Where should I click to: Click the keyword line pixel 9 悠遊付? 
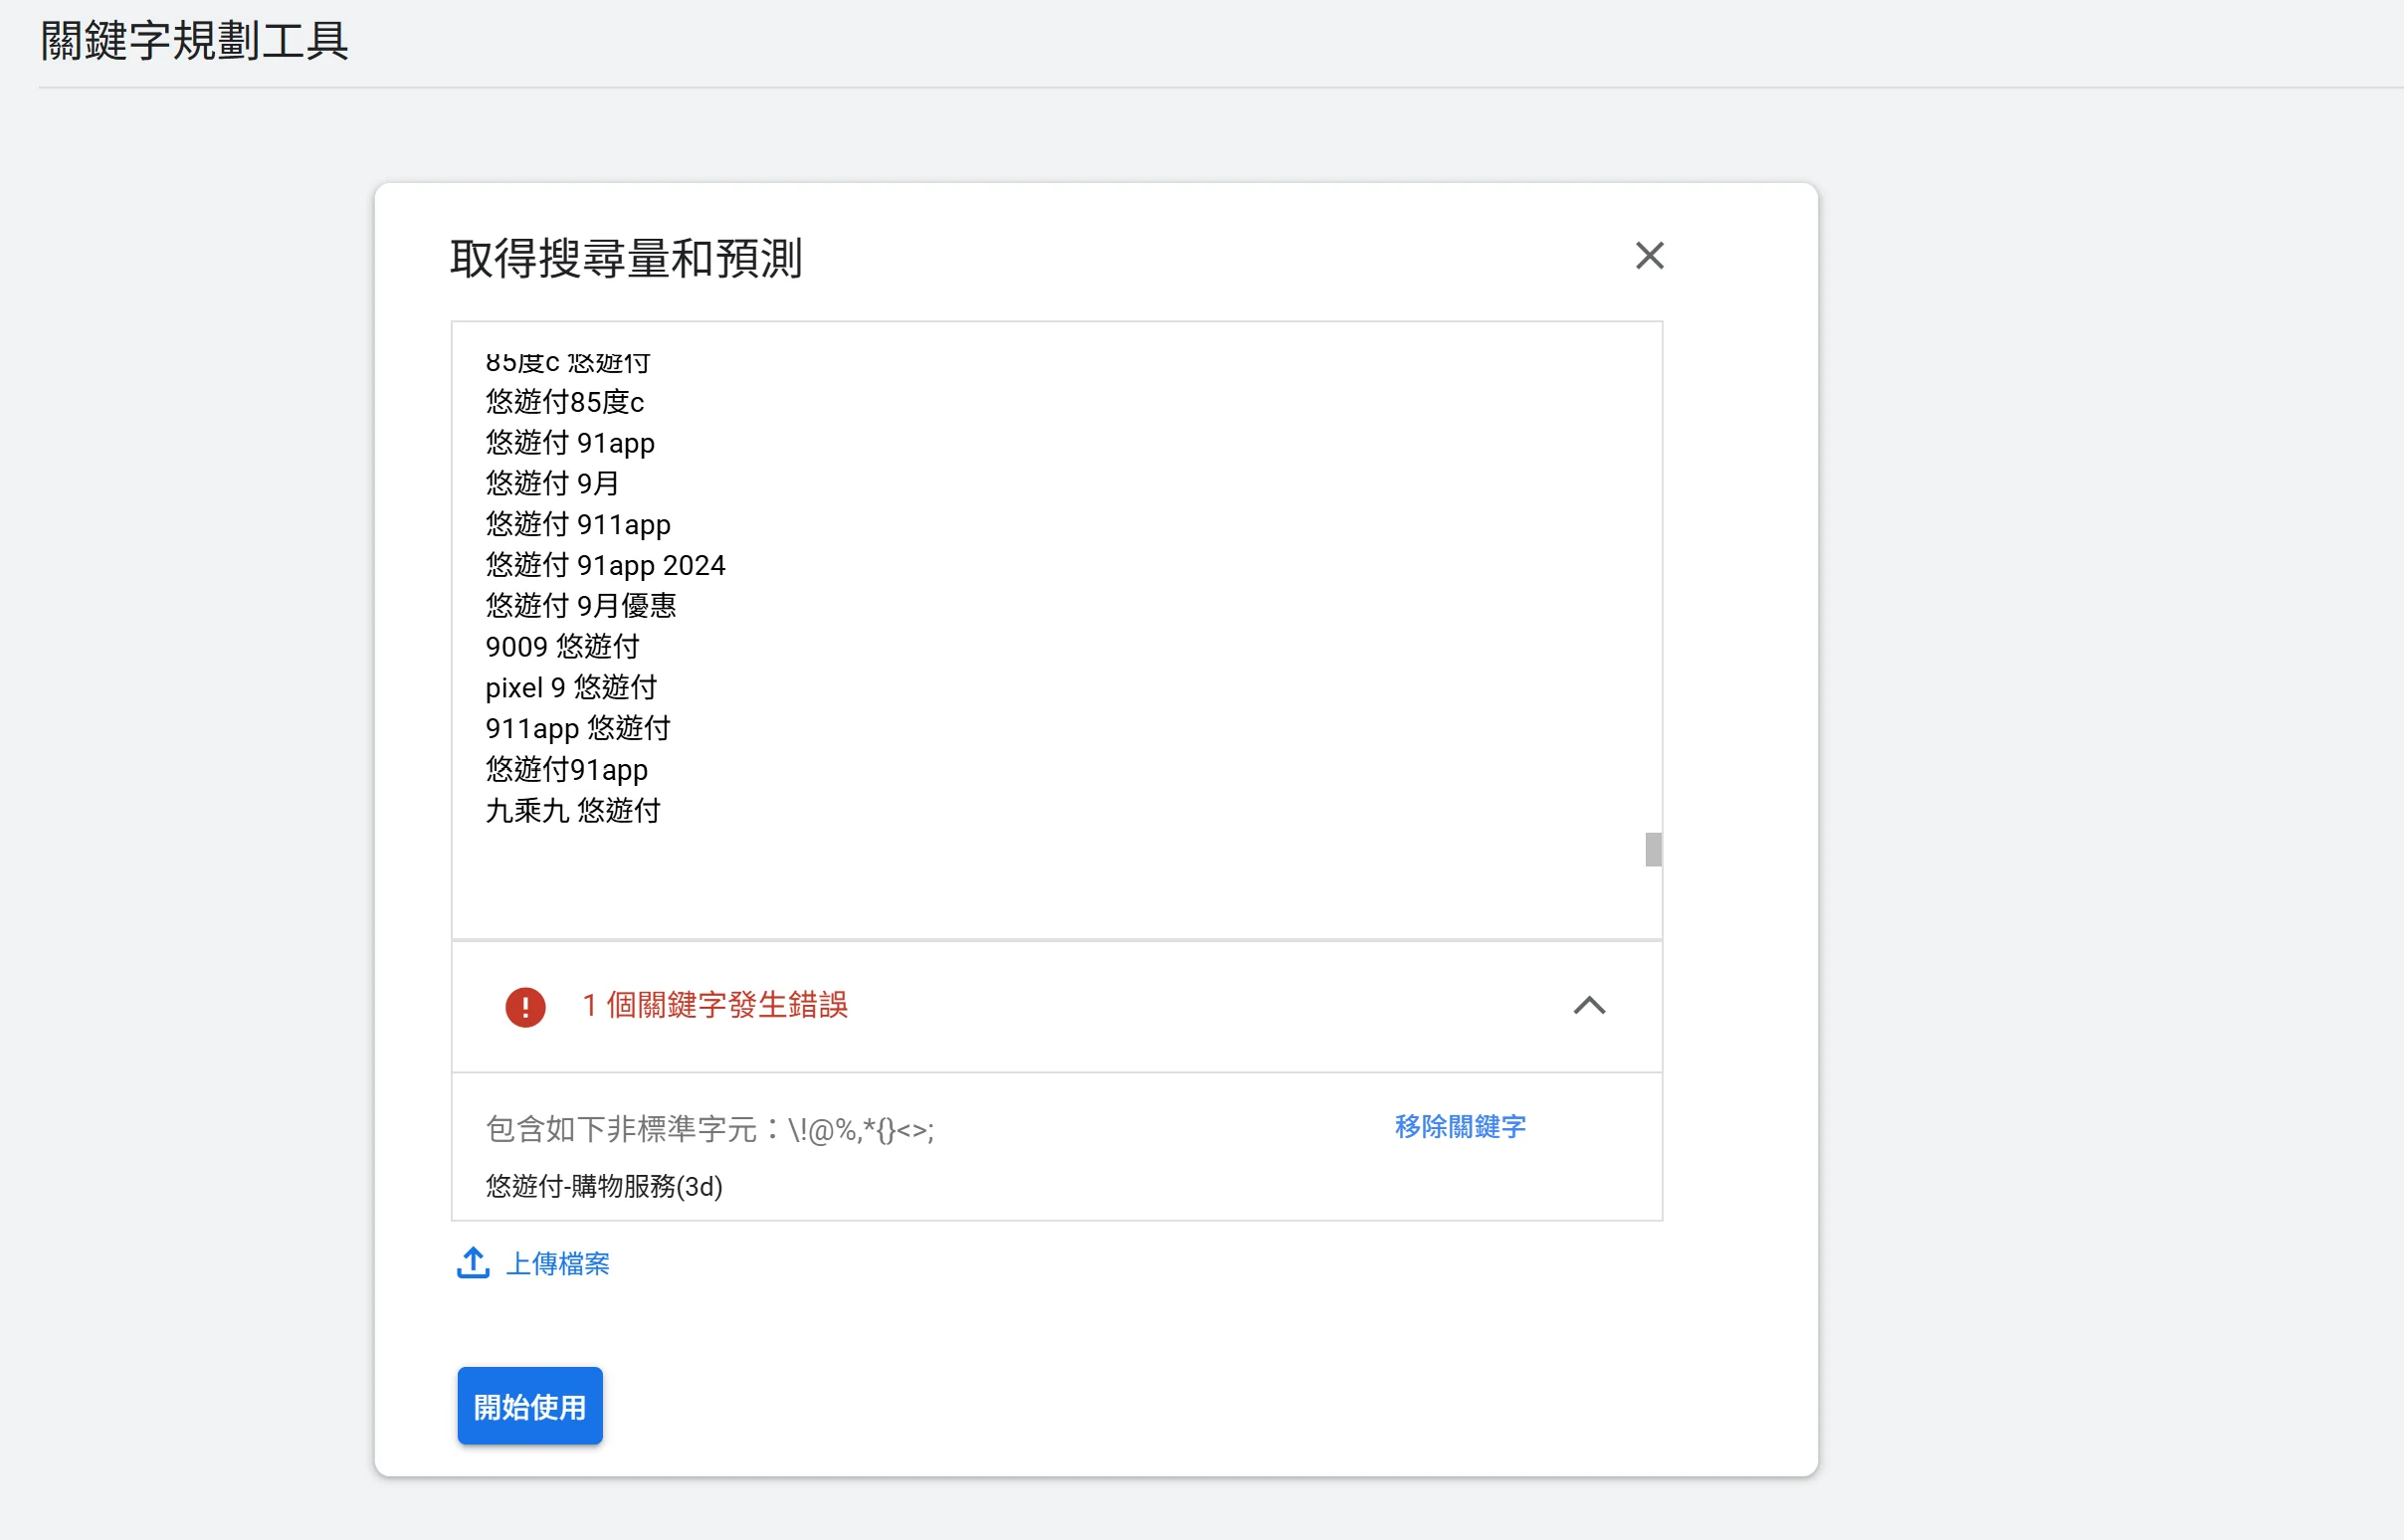coord(571,688)
